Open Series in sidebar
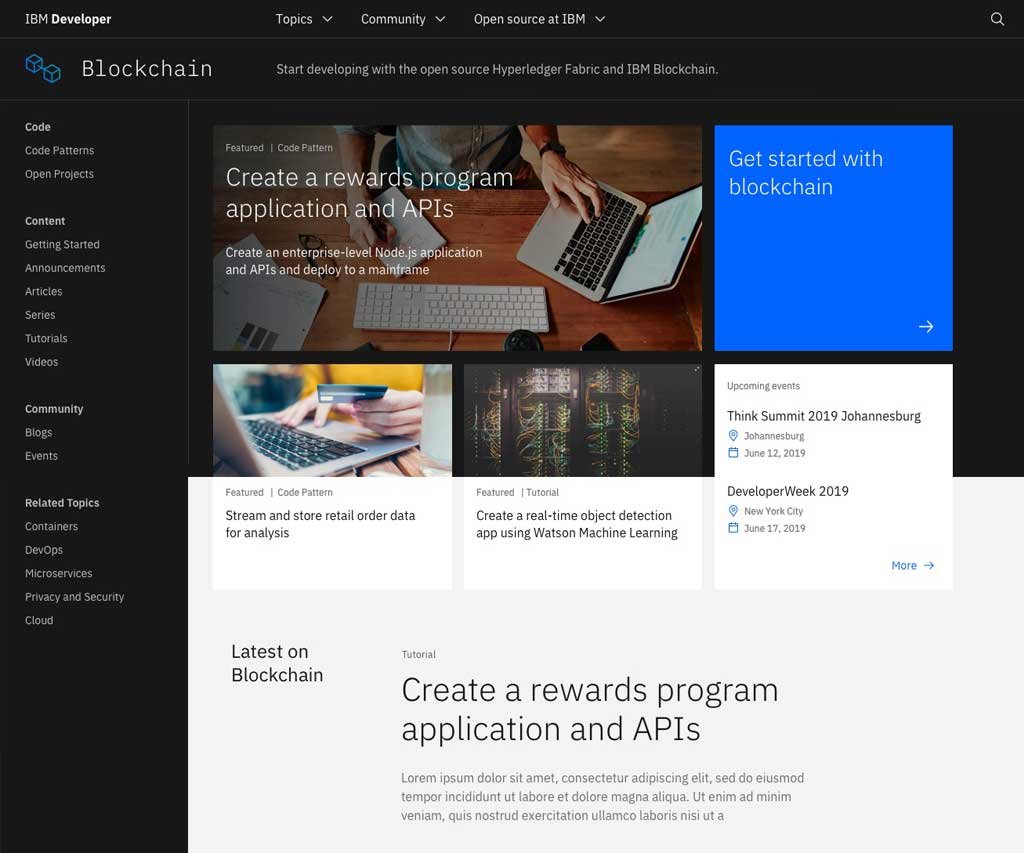 pyautogui.click(x=40, y=315)
